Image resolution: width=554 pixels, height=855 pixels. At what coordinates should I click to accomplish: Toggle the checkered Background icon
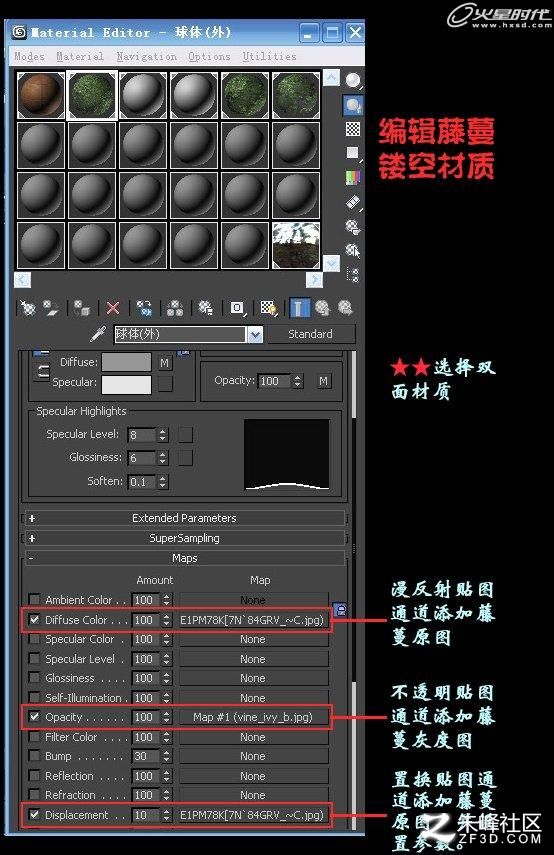[353, 129]
